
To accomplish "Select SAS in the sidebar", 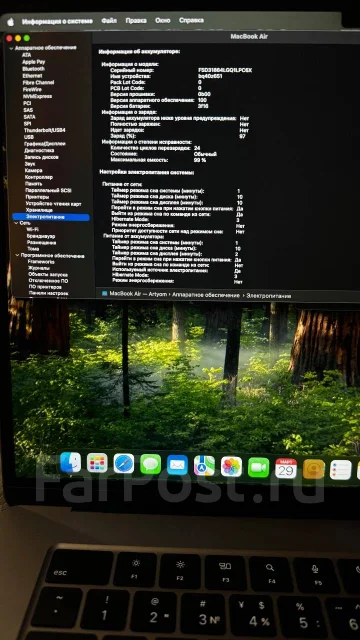I will [x=28, y=110].
